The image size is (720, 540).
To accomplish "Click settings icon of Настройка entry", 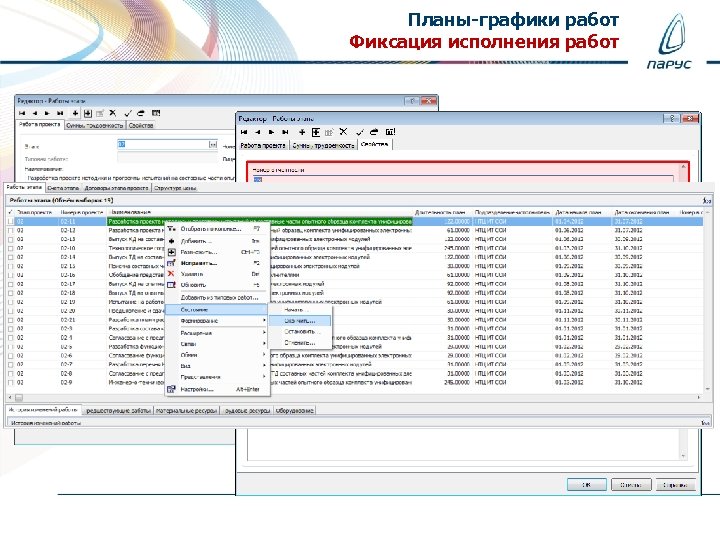I will pos(171,389).
